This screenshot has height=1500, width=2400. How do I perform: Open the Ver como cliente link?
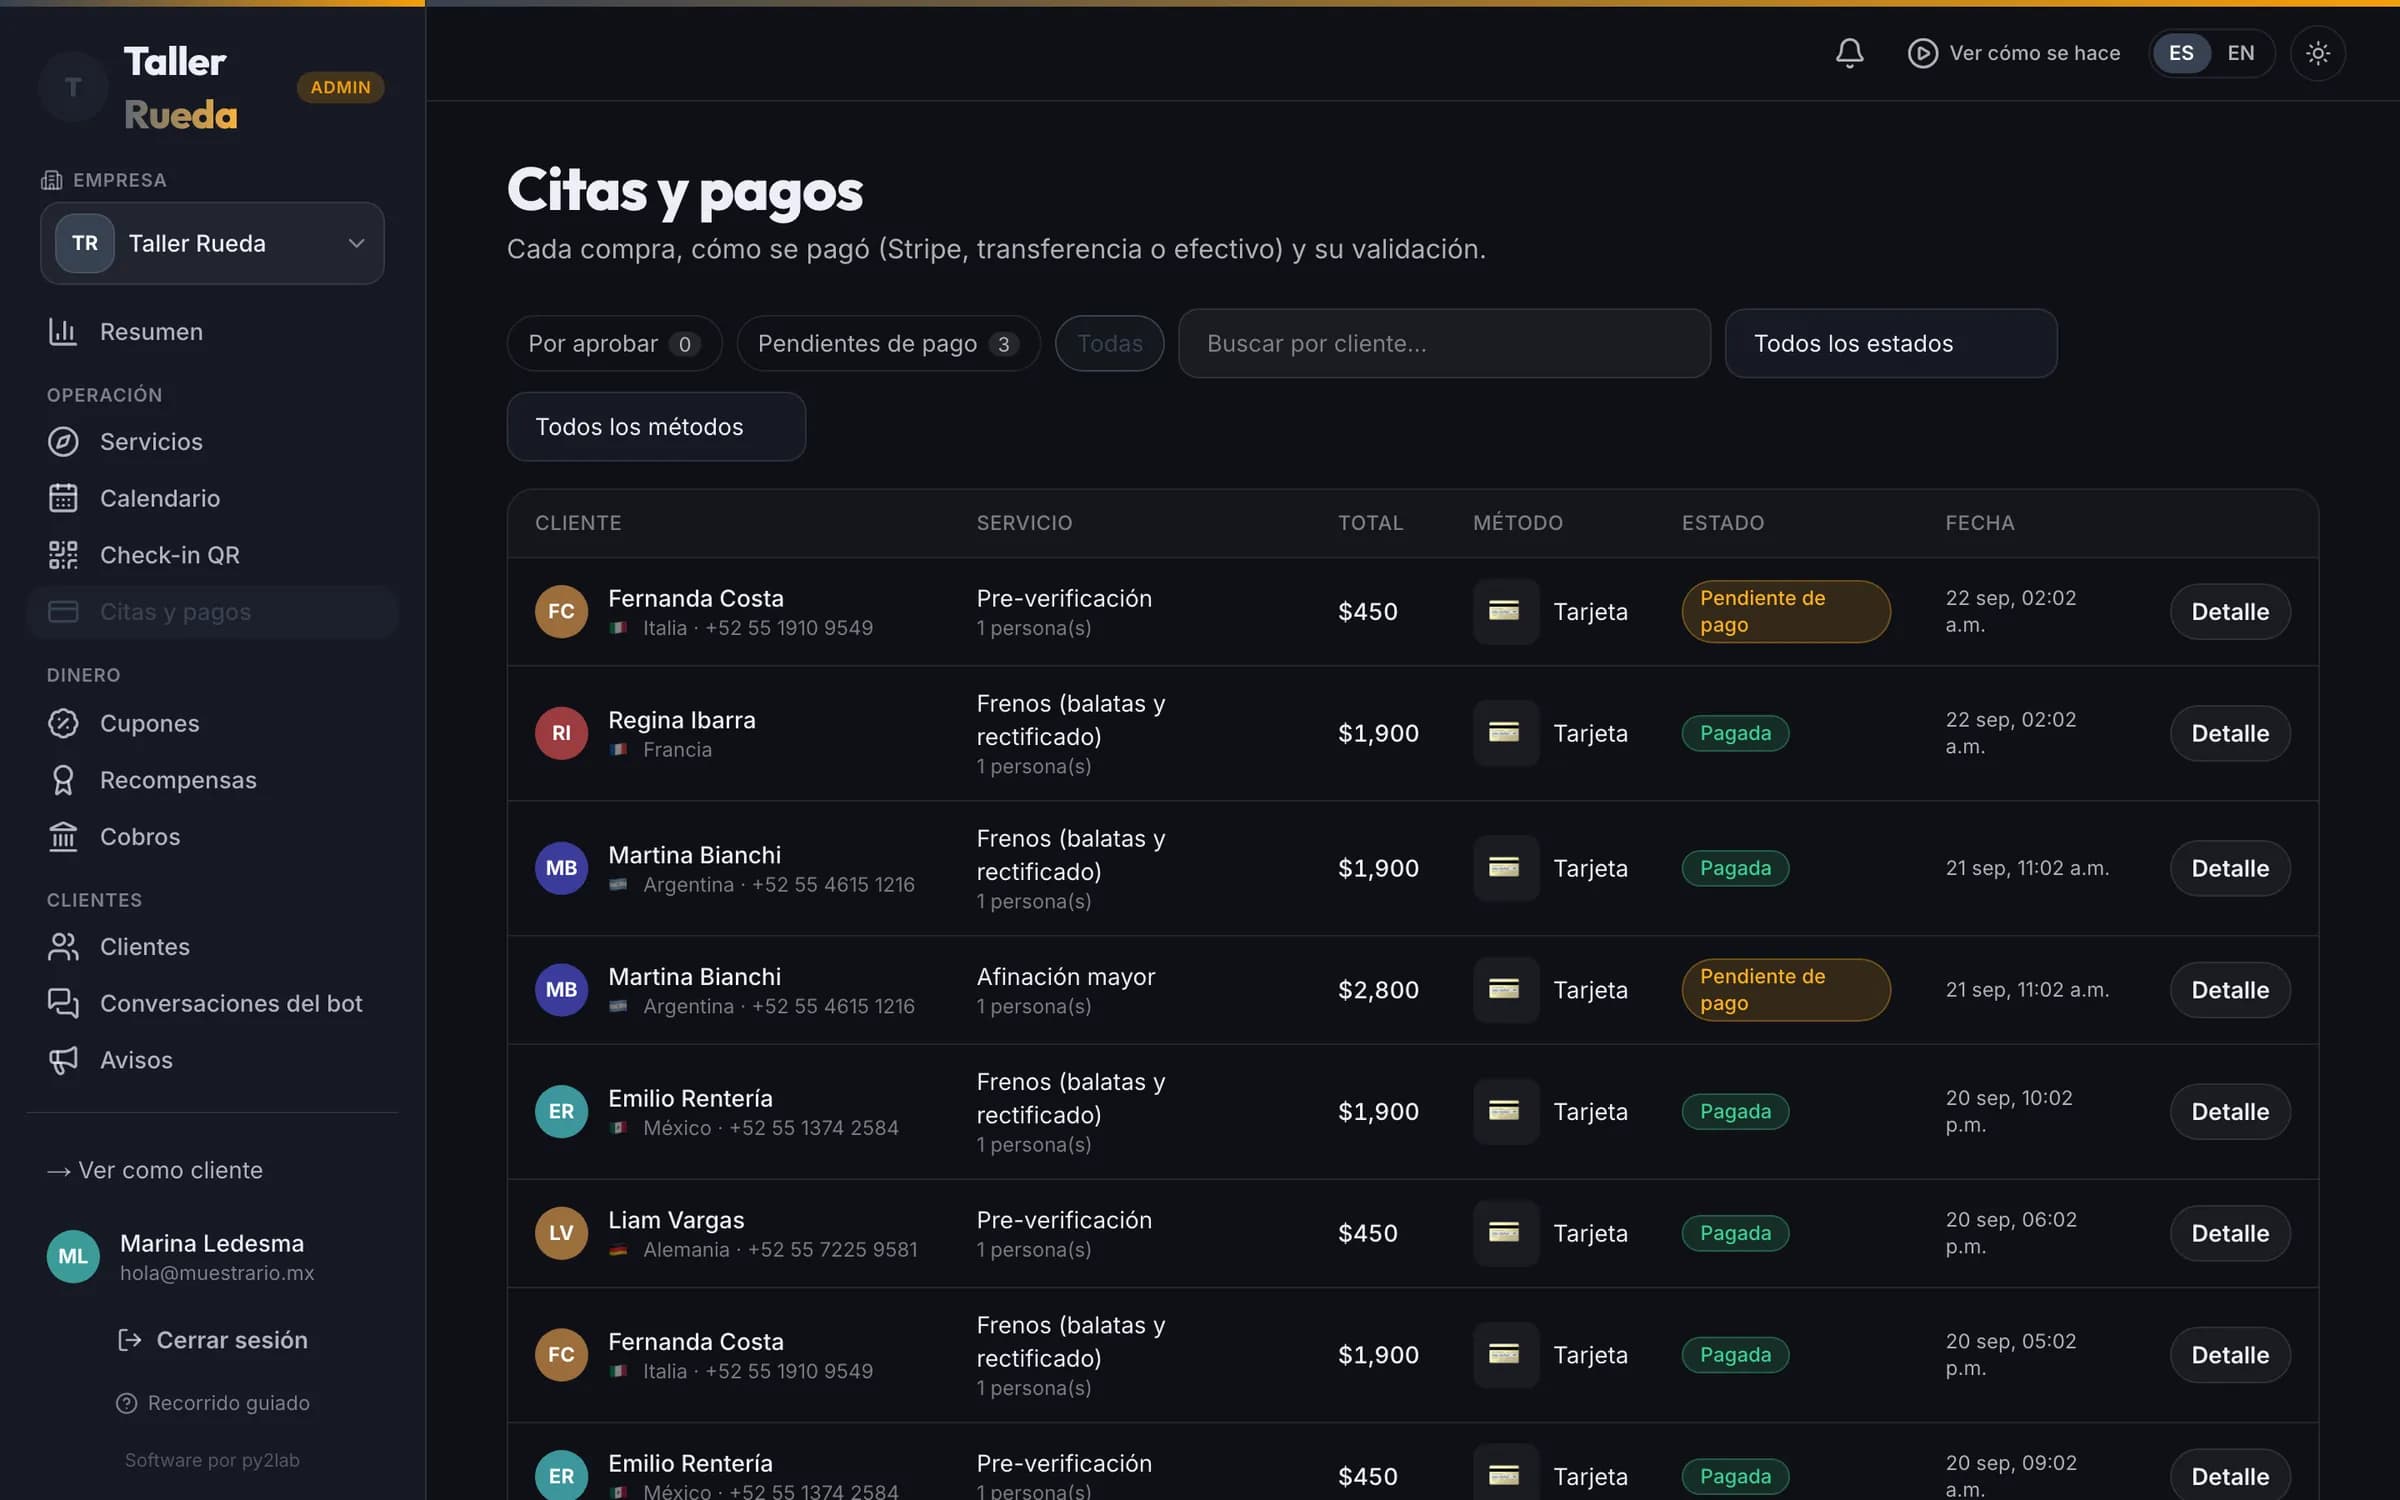(155, 1170)
